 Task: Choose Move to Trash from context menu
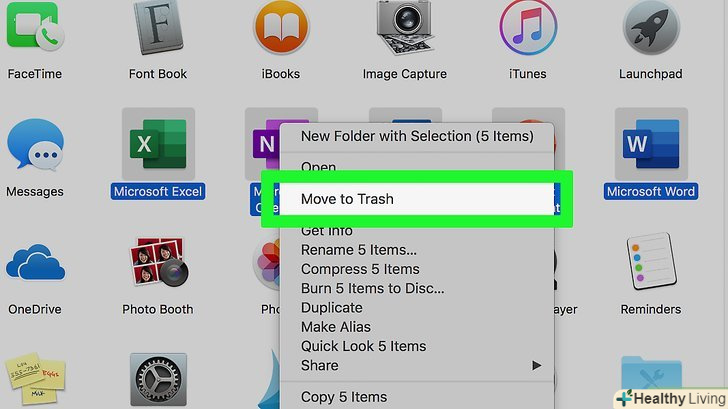(x=347, y=199)
